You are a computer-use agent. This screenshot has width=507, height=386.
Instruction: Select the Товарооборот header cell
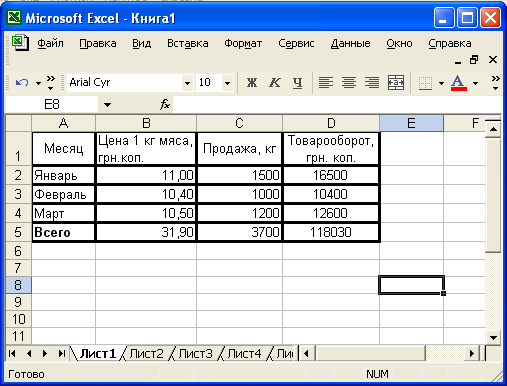click(331, 149)
